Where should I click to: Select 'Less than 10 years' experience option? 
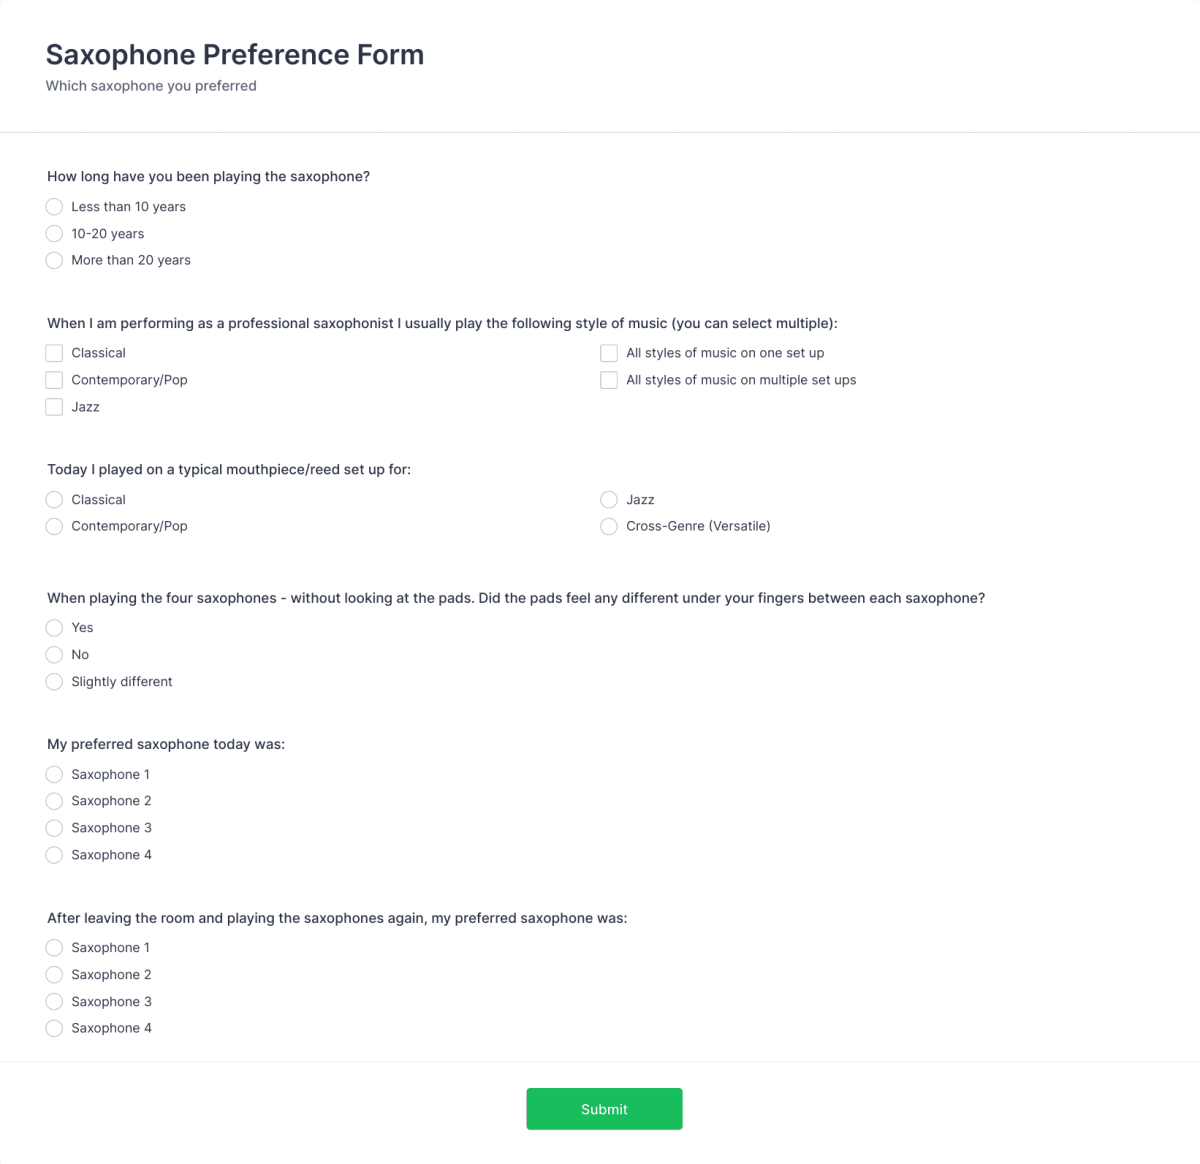pos(54,206)
